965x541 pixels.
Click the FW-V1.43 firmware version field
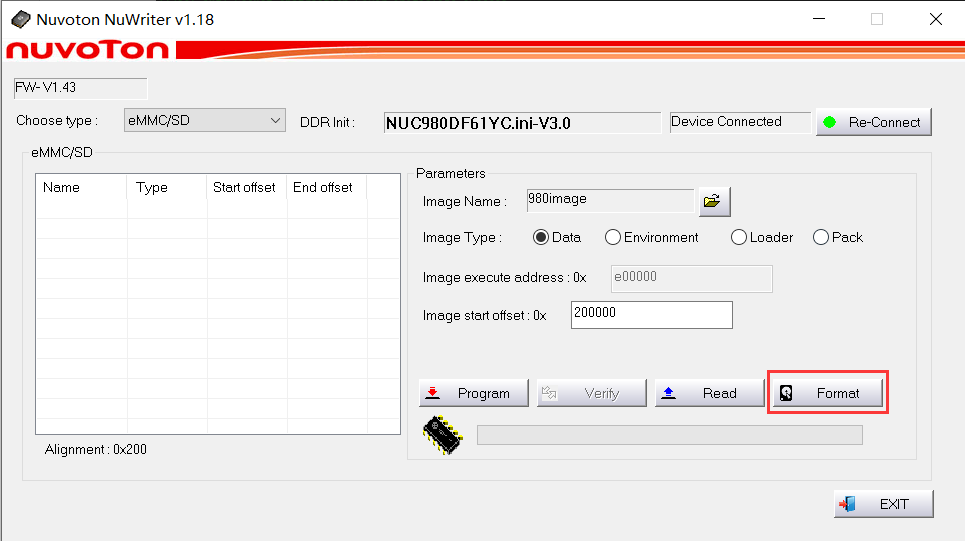(81, 88)
